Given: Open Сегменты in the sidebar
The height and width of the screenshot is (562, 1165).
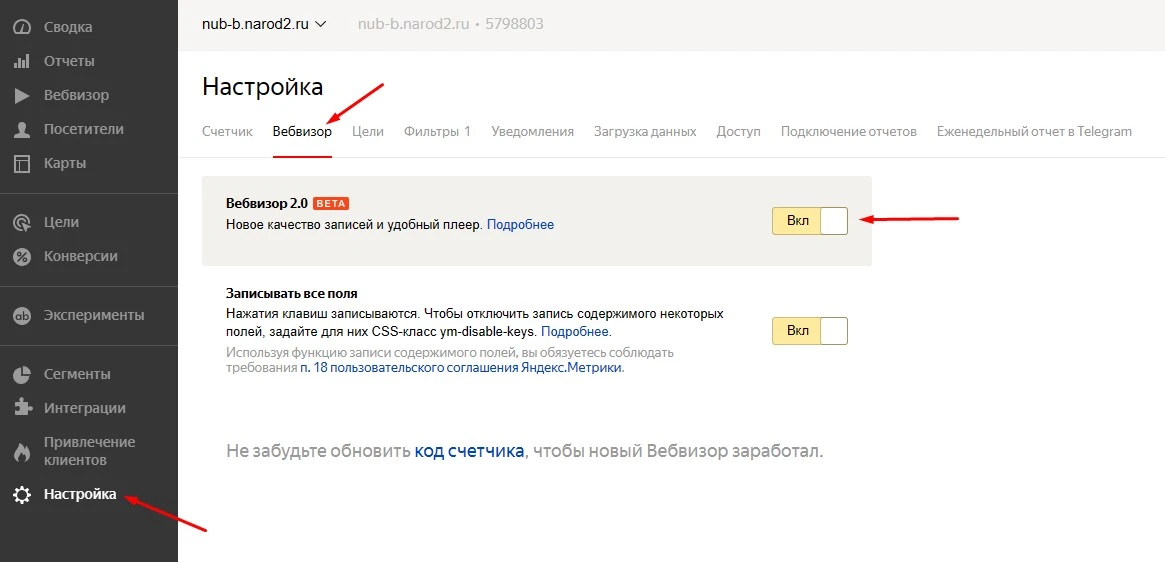Looking at the screenshot, I should coord(77,374).
